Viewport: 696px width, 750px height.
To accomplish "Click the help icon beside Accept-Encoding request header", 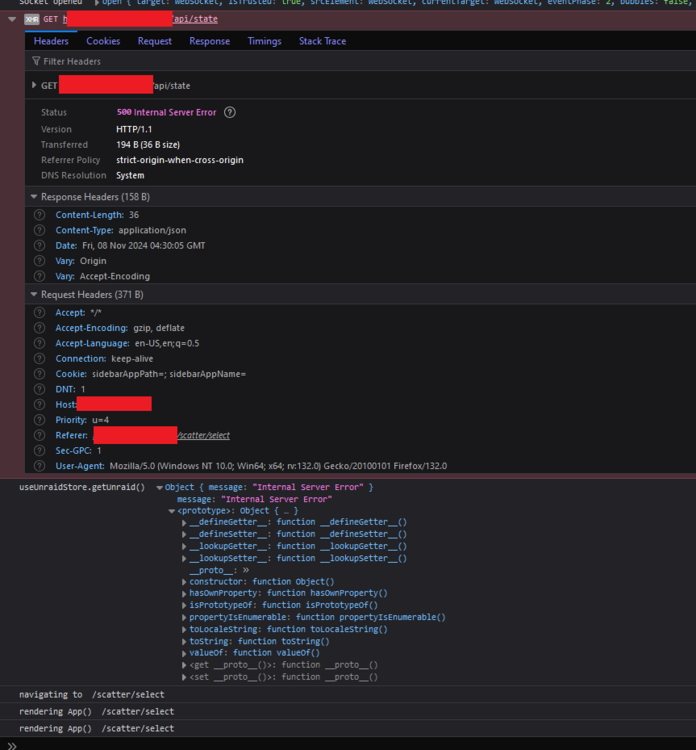I will (40, 328).
